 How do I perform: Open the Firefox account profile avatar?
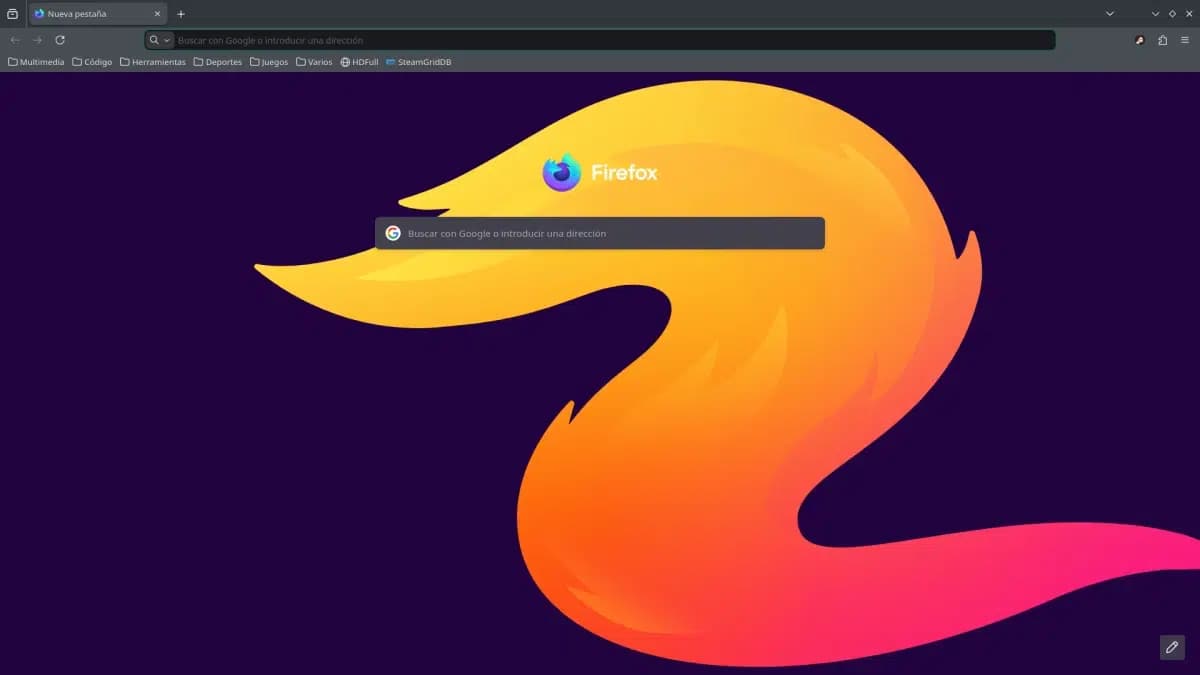(x=1138, y=40)
